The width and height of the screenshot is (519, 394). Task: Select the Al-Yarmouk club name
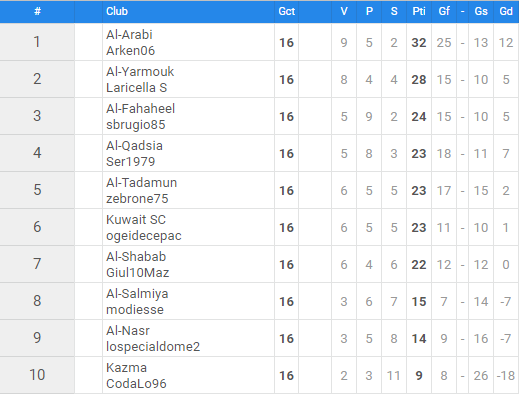pos(140,72)
